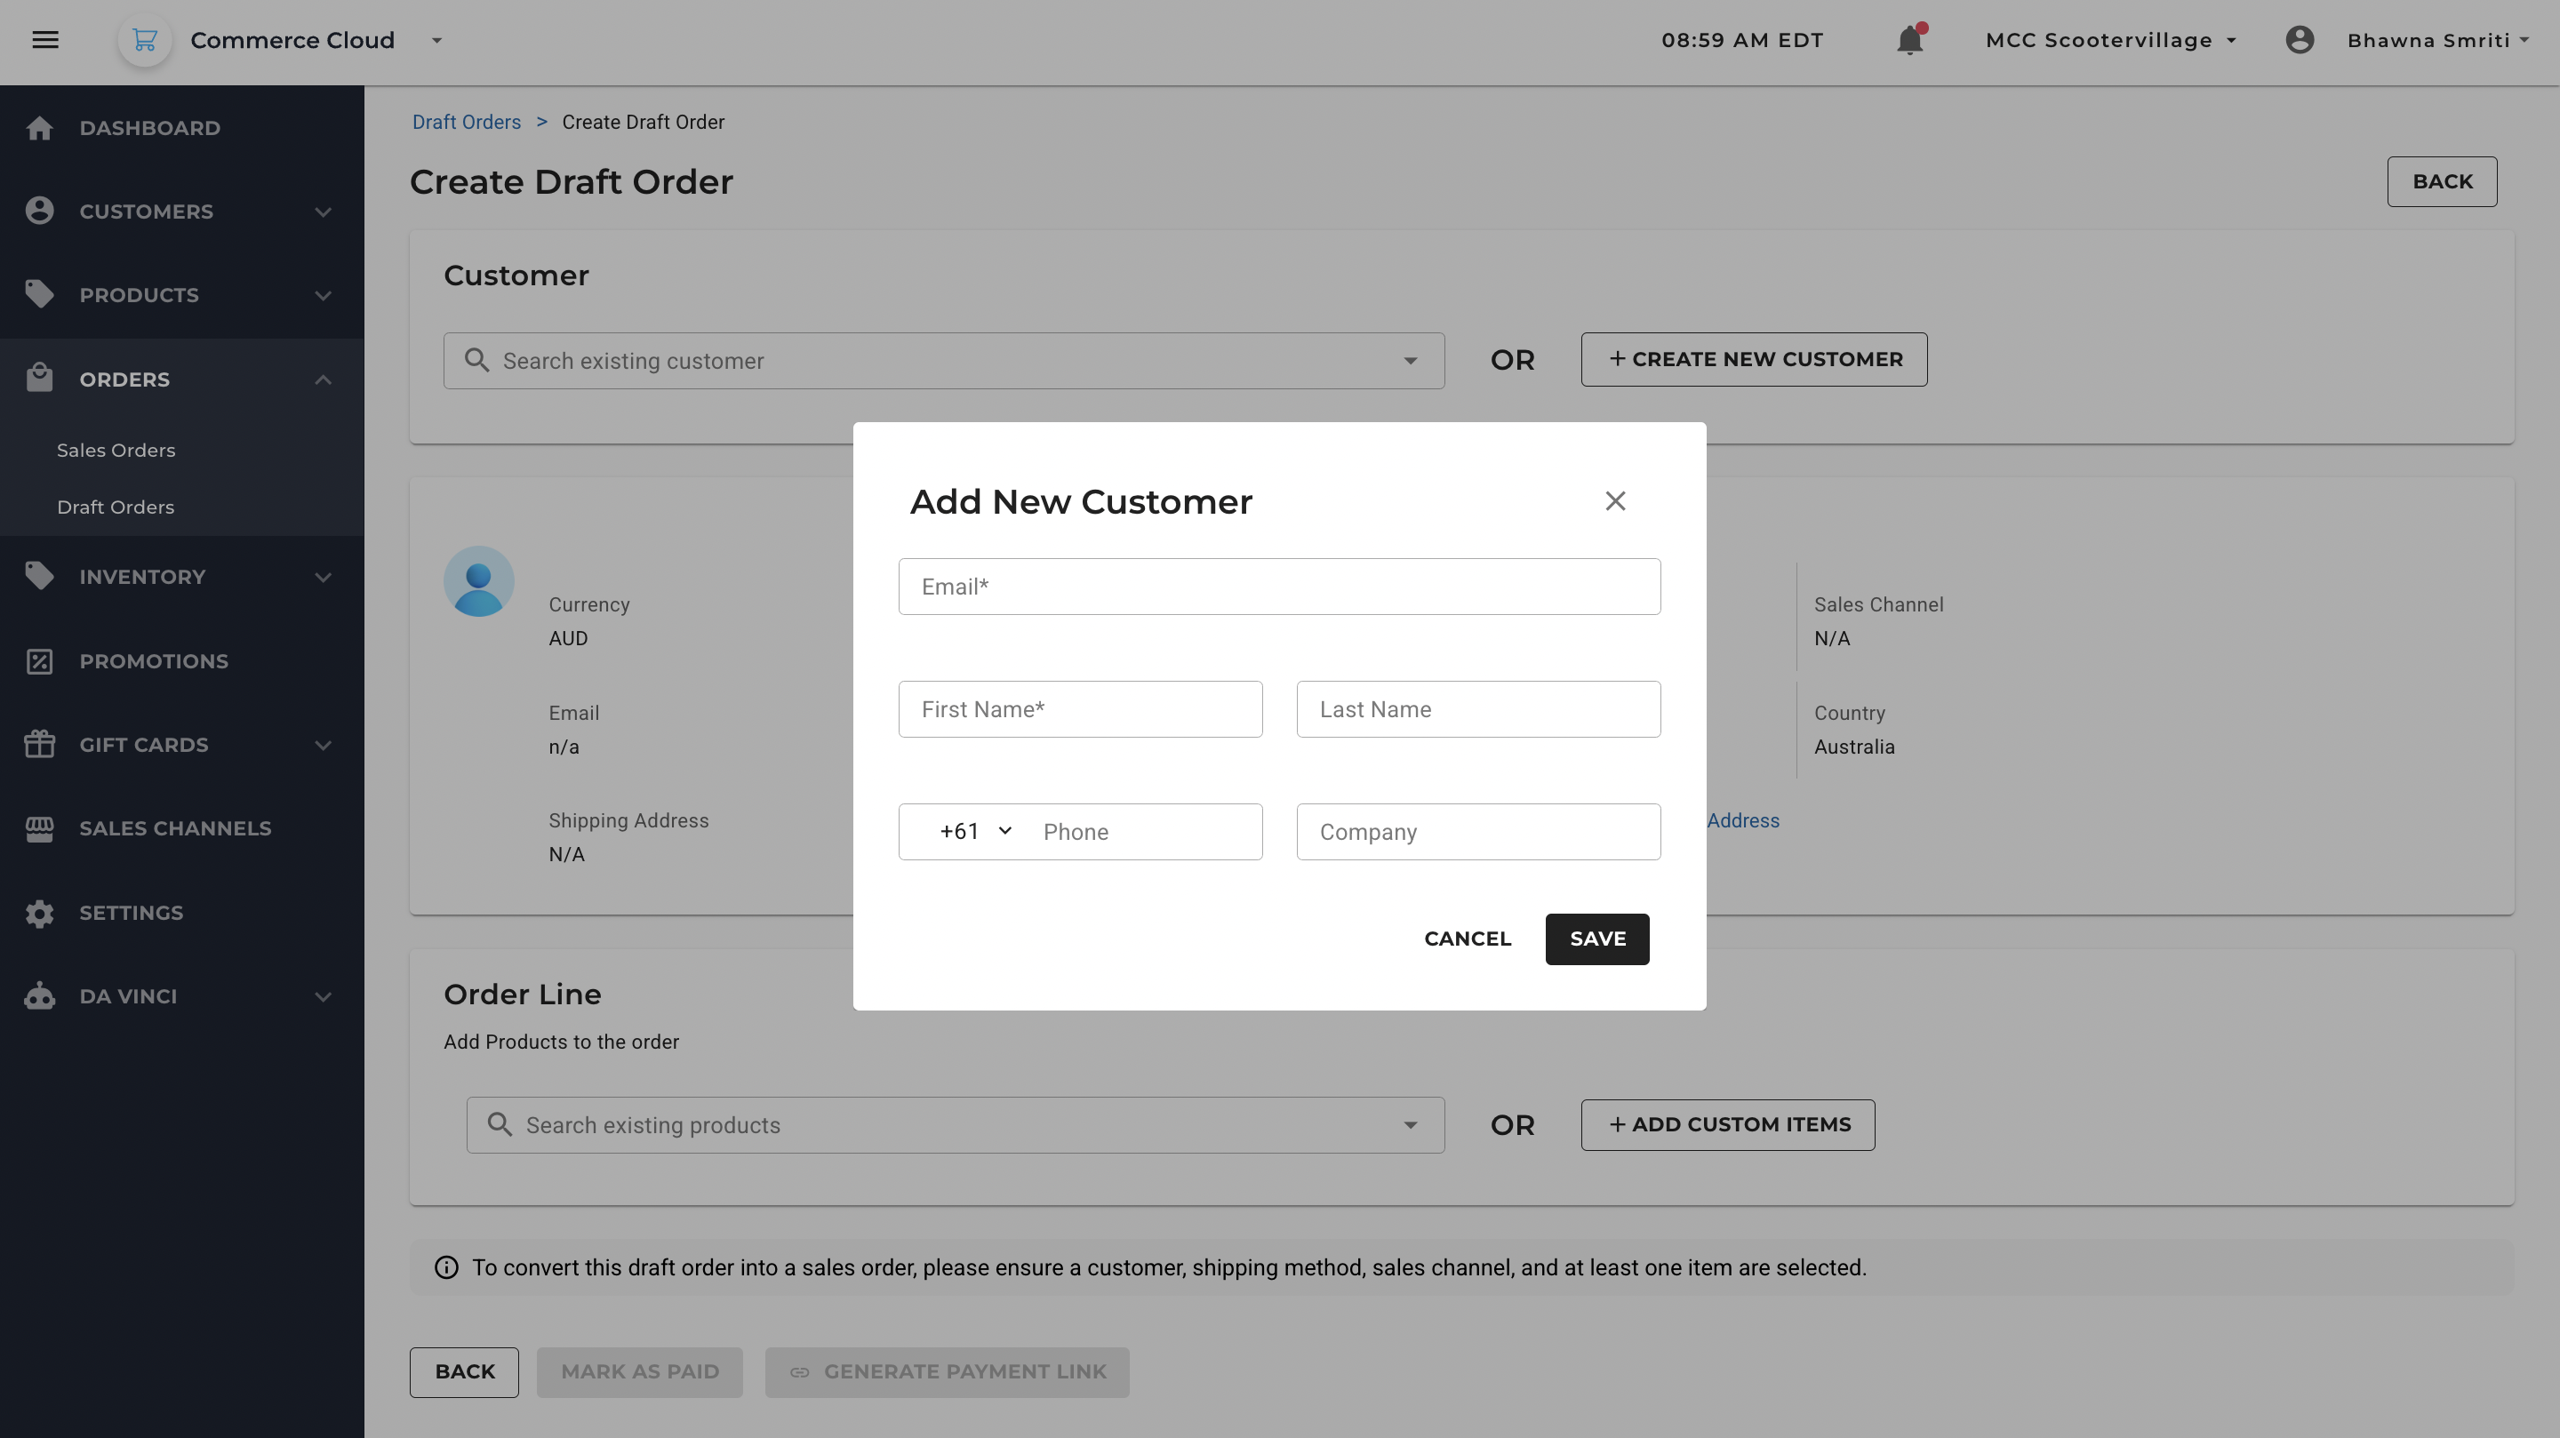Screen dimensions: 2560x1438
Task: Click the Dashboard home icon
Action: pyautogui.click(x=40, y=128)
